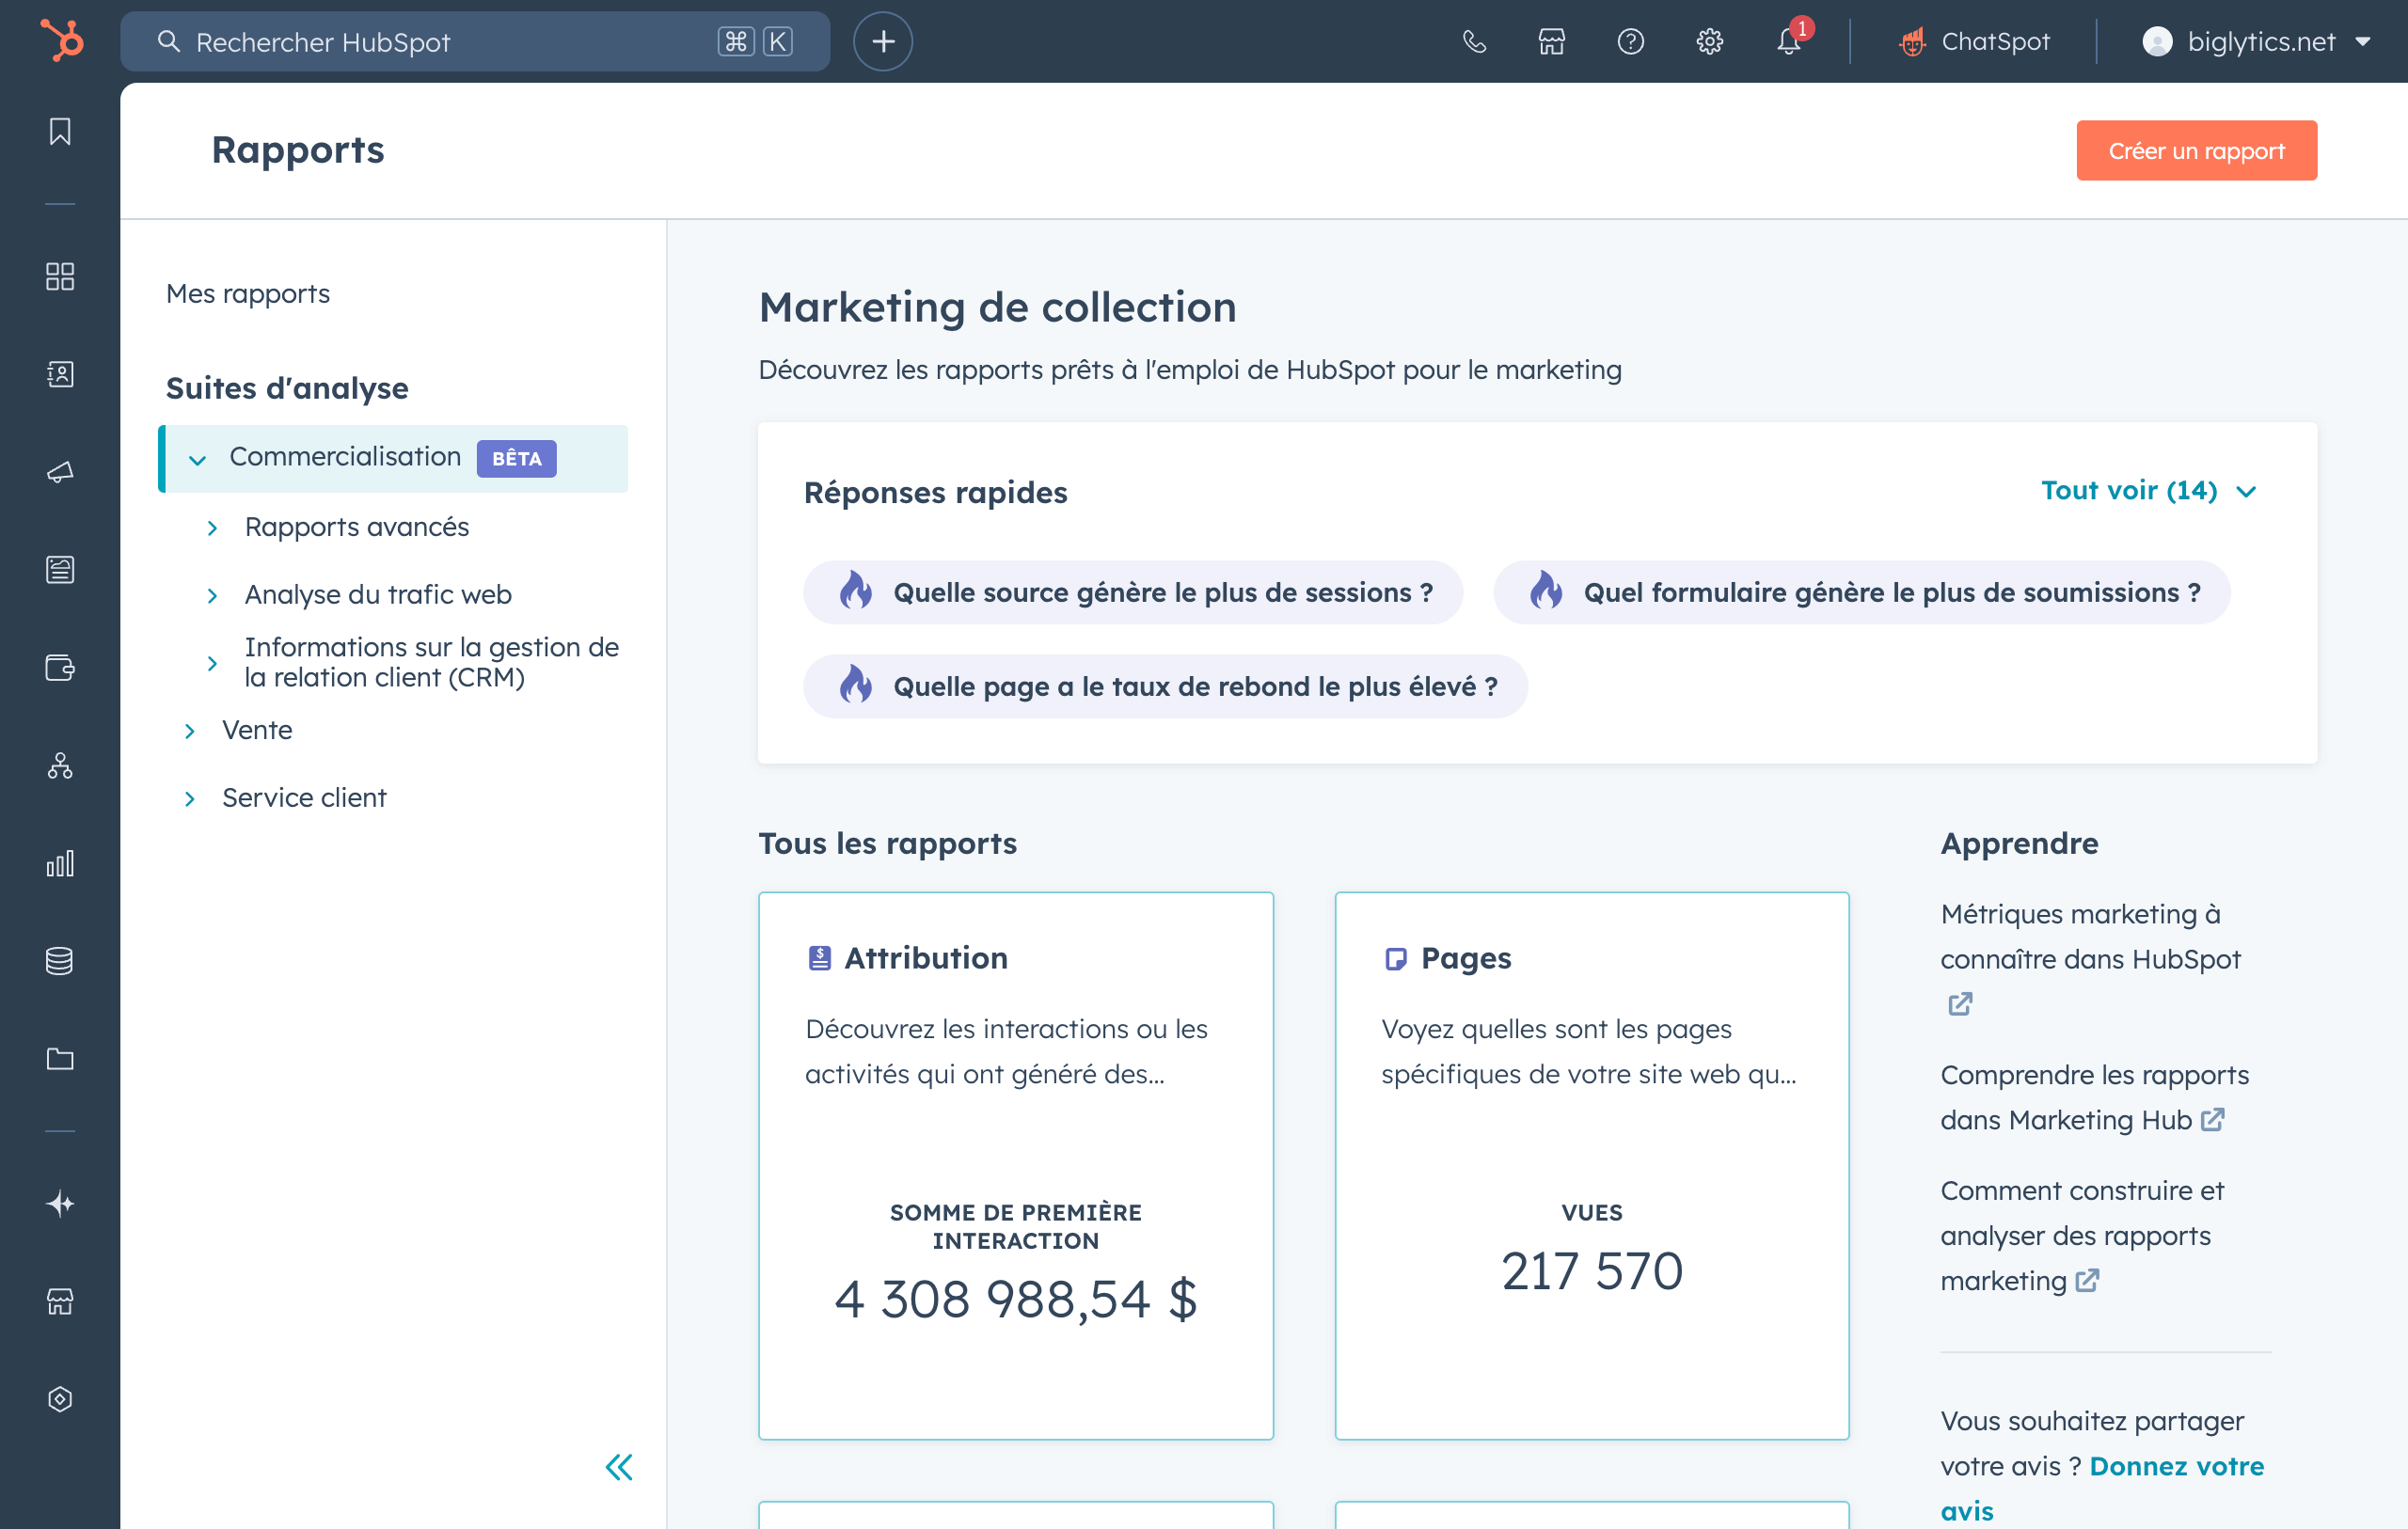The height and width of the screenshot is (1529, 2408).
Task: Click Créer un rapport button
Action: click(x=2196, y=151)
